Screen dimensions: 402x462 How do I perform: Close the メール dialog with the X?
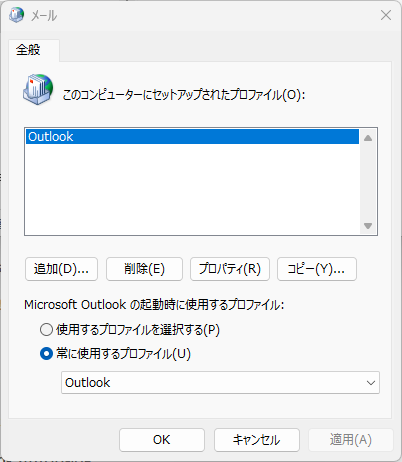tap(386, 15)
